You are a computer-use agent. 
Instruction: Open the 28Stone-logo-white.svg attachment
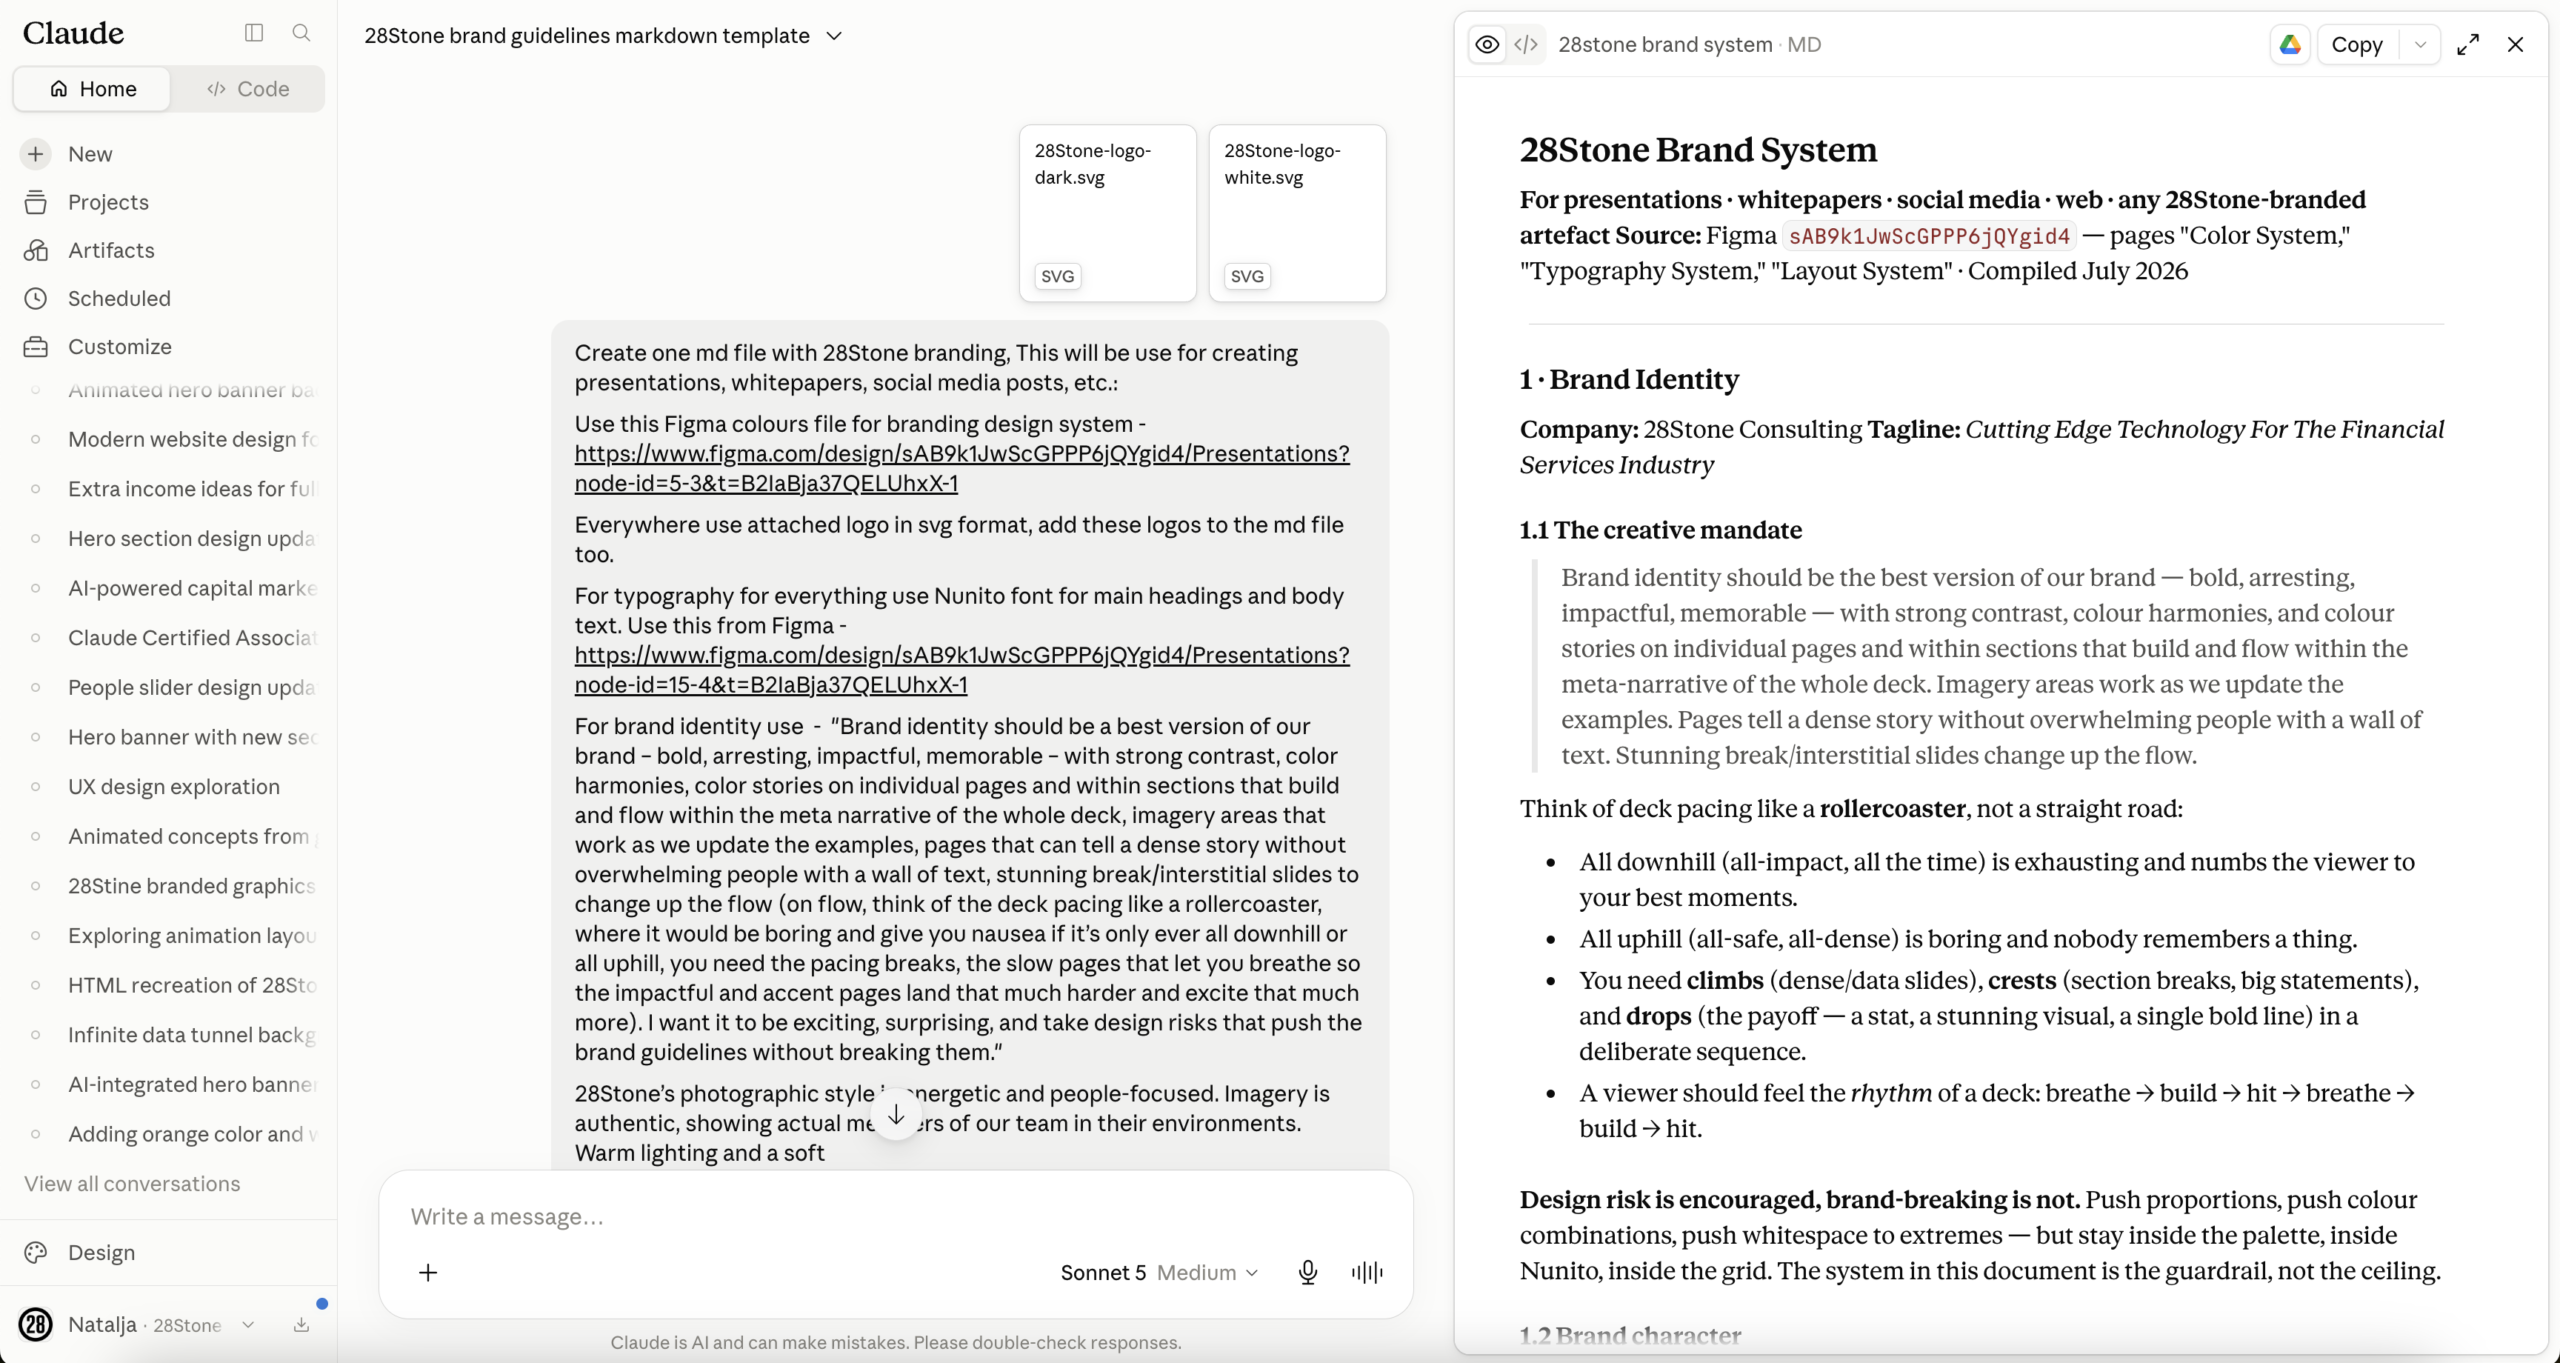(1297, 213)
